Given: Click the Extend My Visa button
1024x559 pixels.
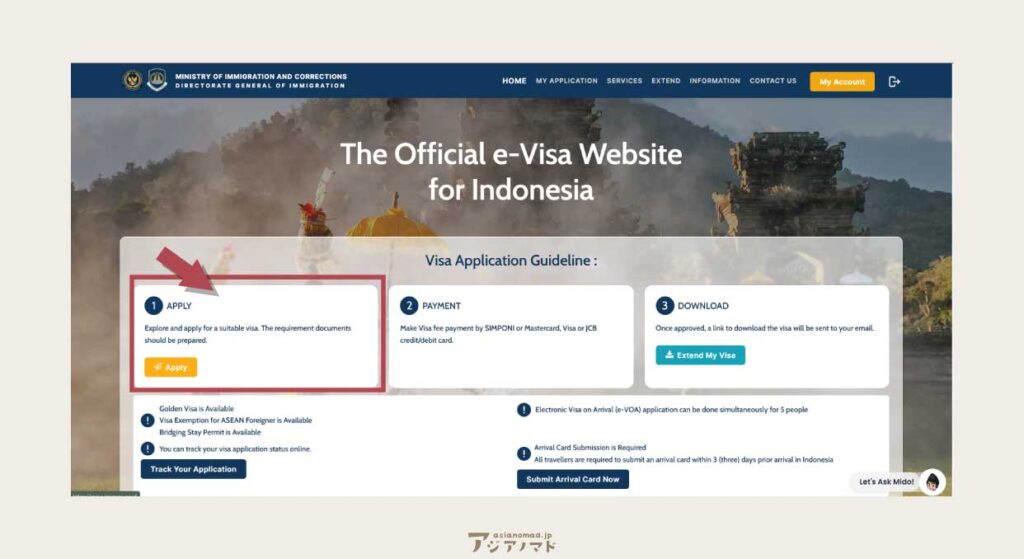Looking at the screenshot, I should (x=700, y=355).
